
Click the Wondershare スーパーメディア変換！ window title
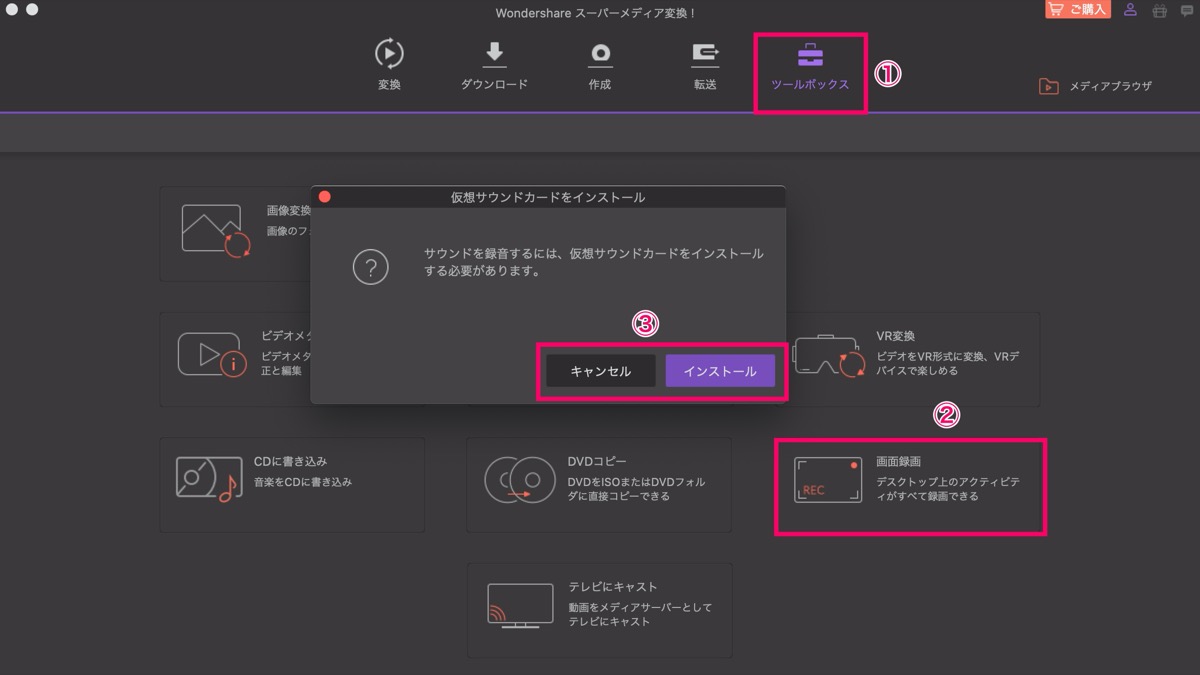(x=595, y=12)
